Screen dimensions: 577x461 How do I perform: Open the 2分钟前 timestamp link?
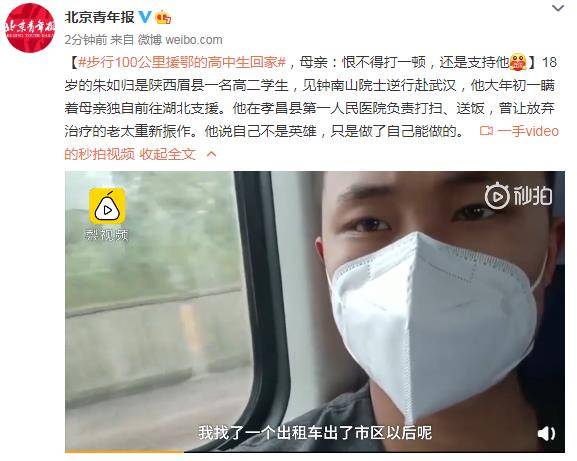click(85, 40)
